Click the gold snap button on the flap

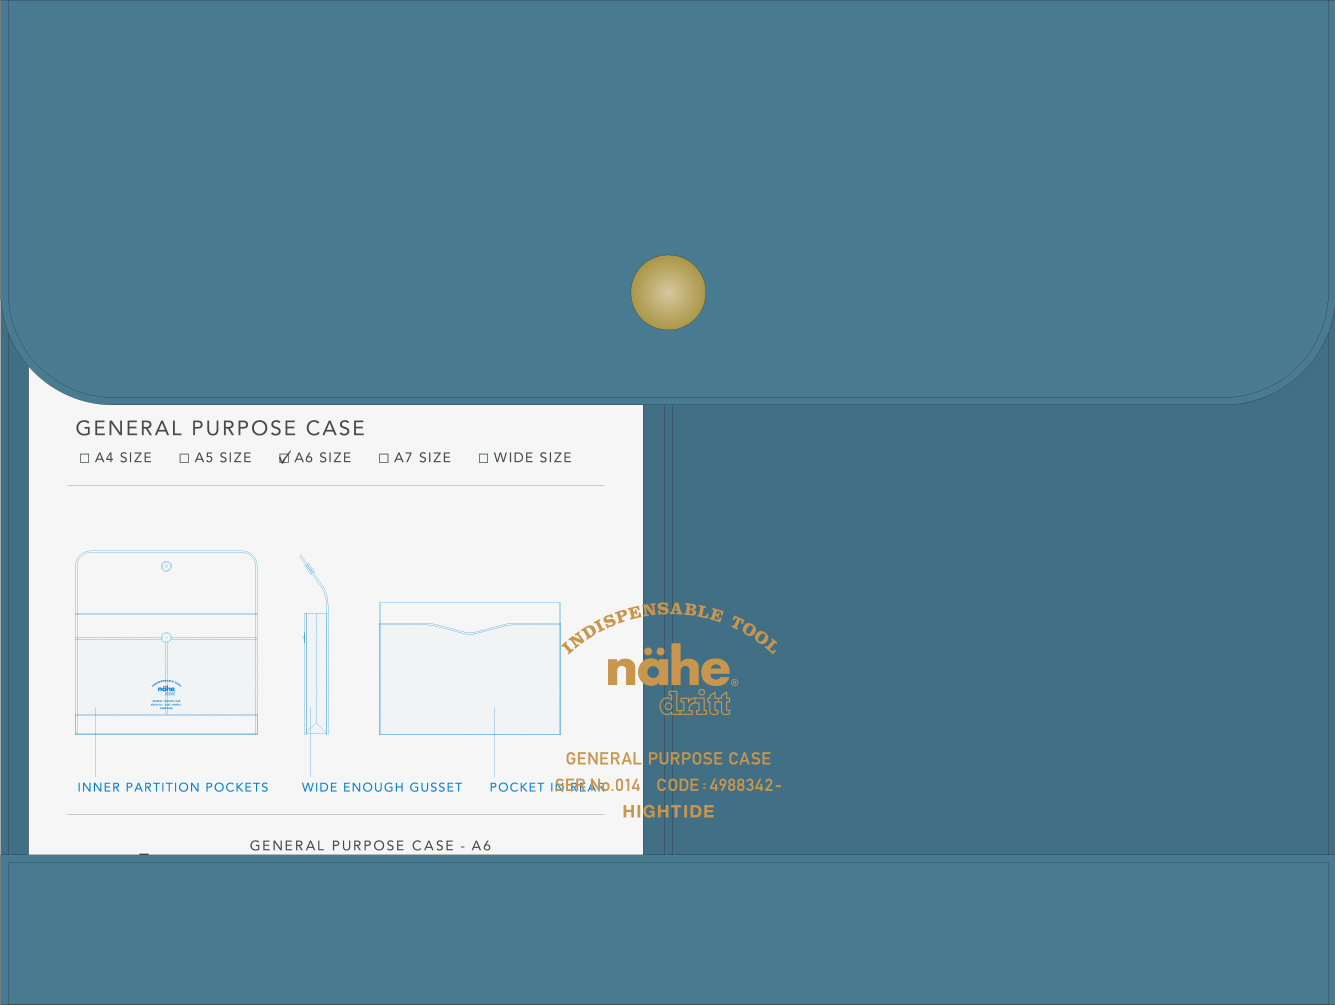point(668,292)
